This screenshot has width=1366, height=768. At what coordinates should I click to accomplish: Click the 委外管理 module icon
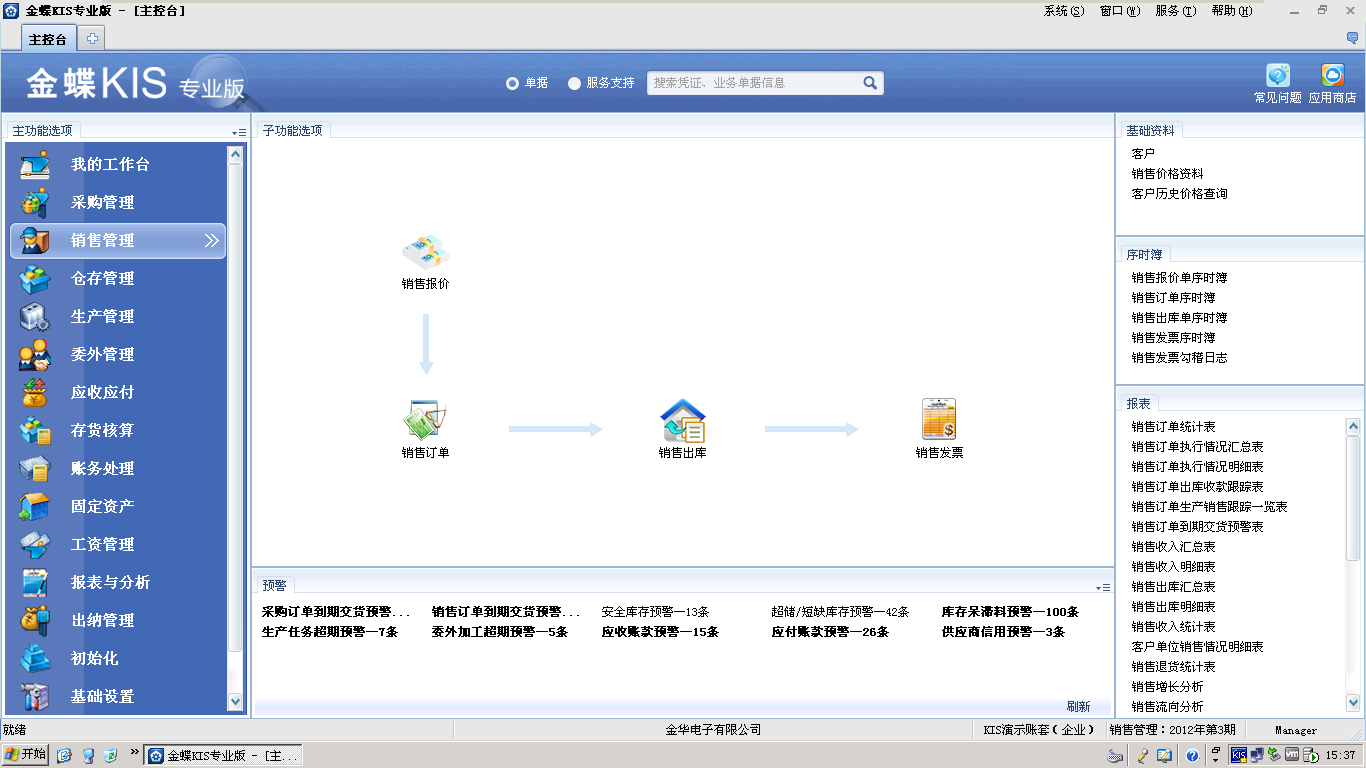click(x=35, y=354)
